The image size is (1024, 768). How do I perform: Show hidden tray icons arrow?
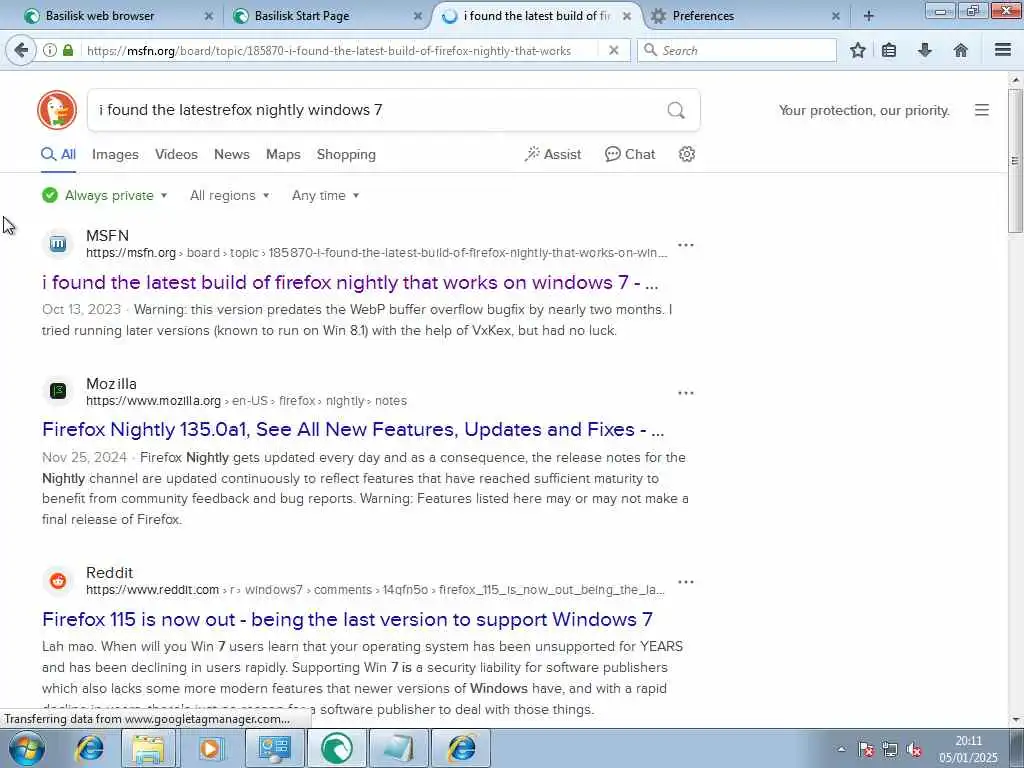point(841,749)
